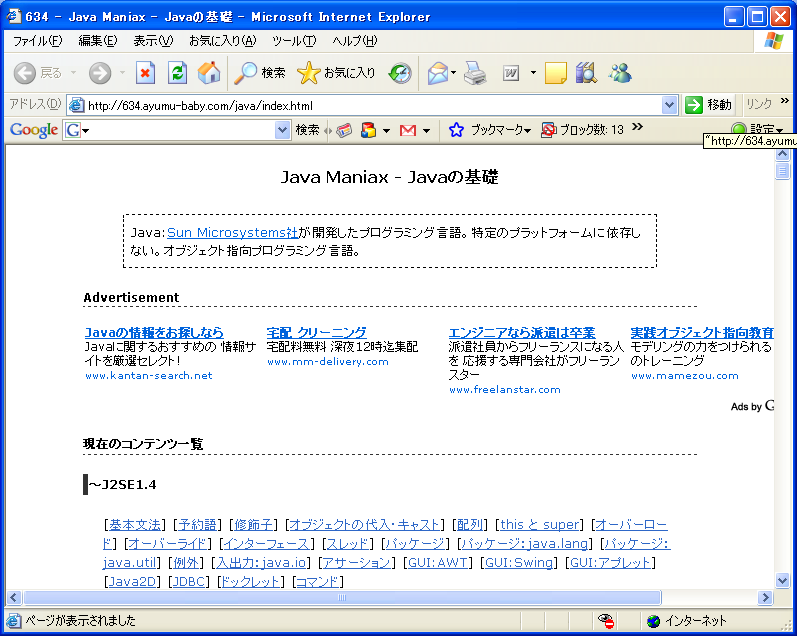This screenshot has height=636, width=797.
Task: Expand the Word edit button dropdown arrow
Action: pos(533,73)
